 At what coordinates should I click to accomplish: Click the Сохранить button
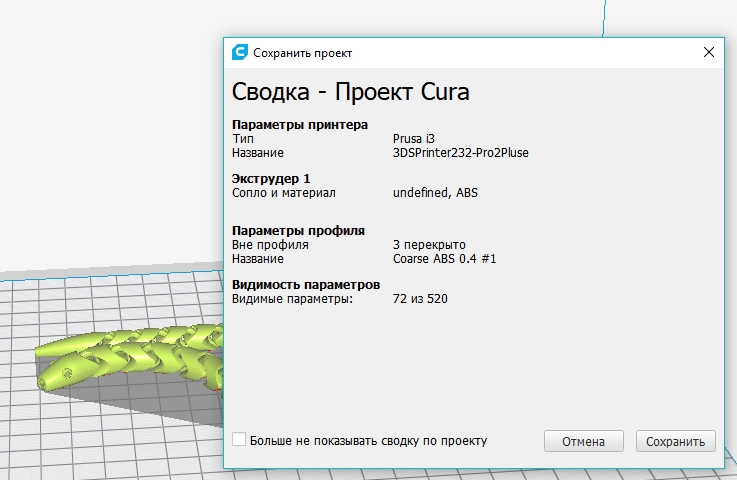(675, 441)
